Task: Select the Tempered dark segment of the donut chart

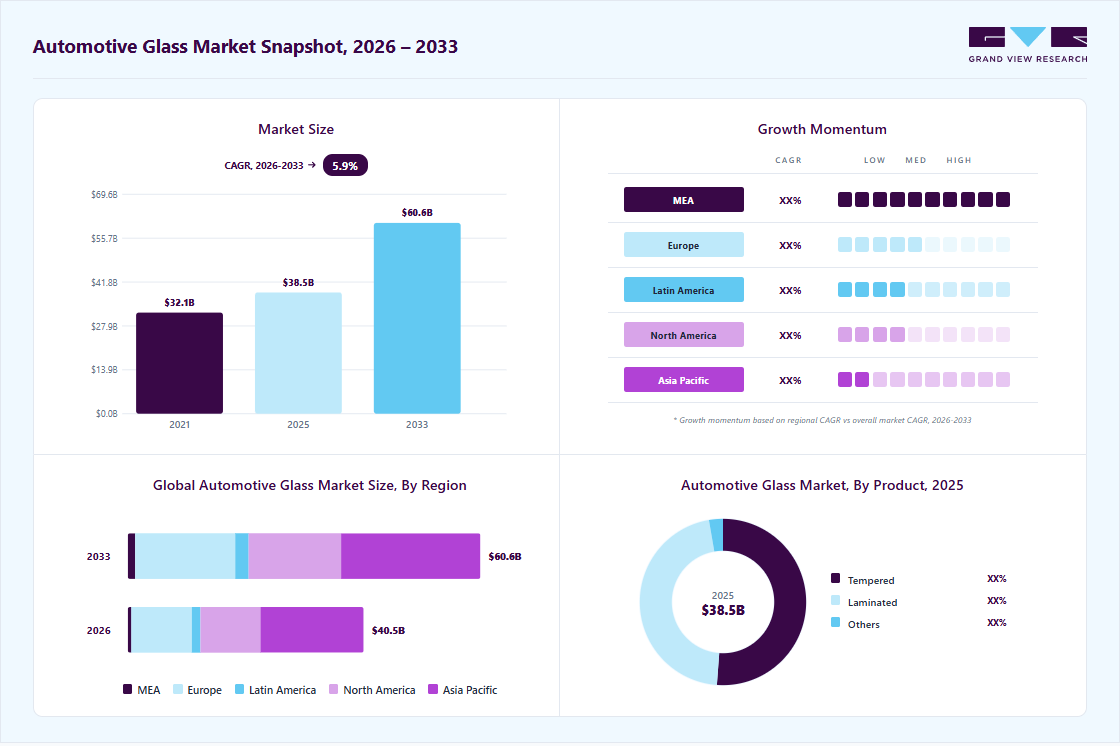Action: tap(789, 602)
